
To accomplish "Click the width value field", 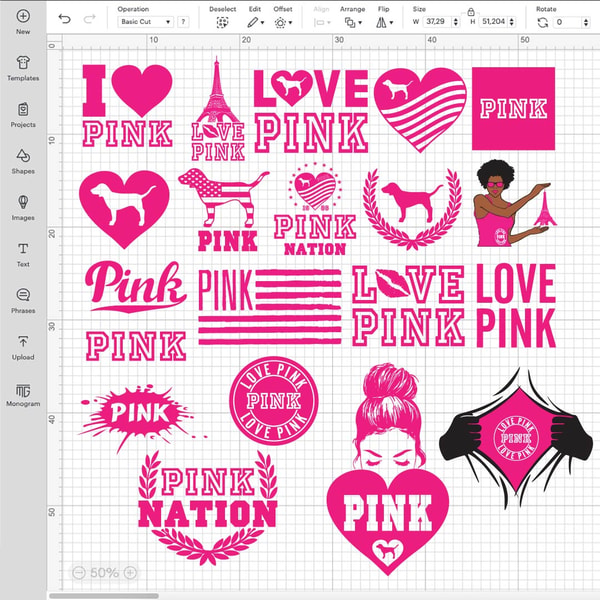I will click(x=437, y=22).
